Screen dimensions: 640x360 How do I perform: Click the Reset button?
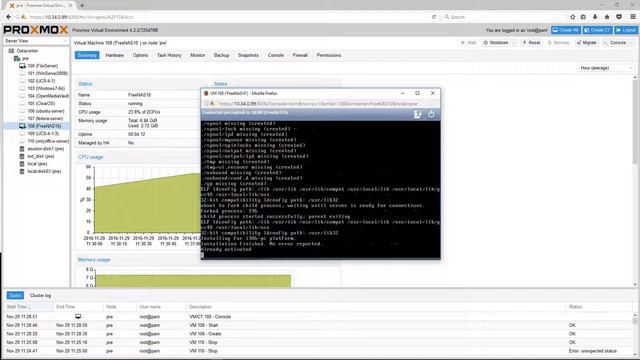531,42
